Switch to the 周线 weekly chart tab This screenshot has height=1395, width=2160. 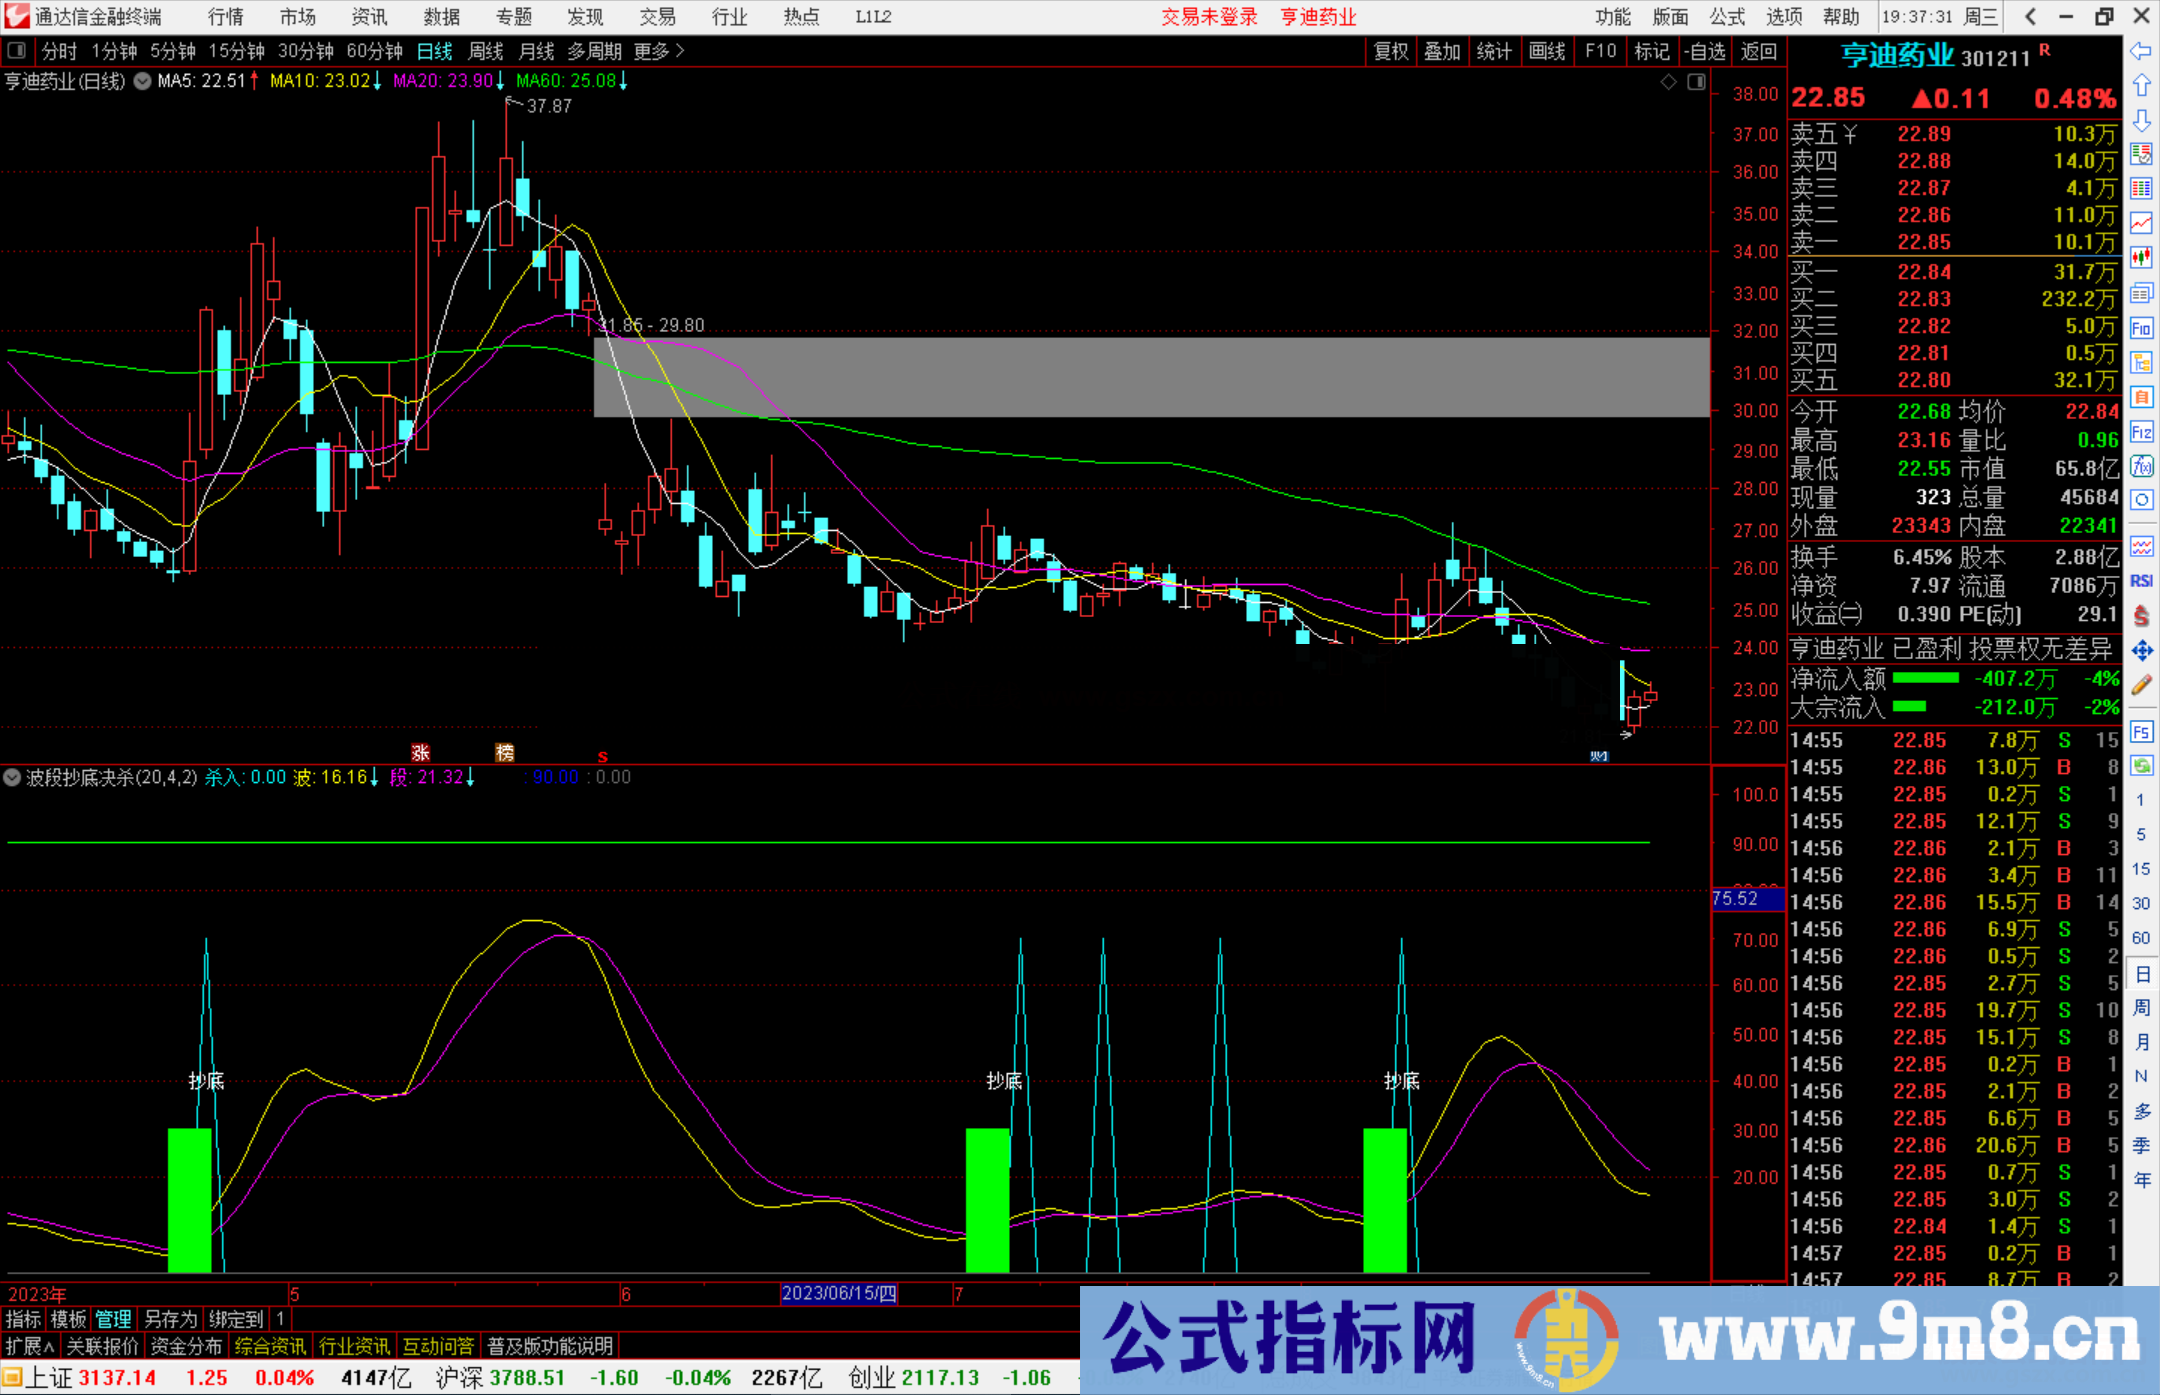click(485, 51)
